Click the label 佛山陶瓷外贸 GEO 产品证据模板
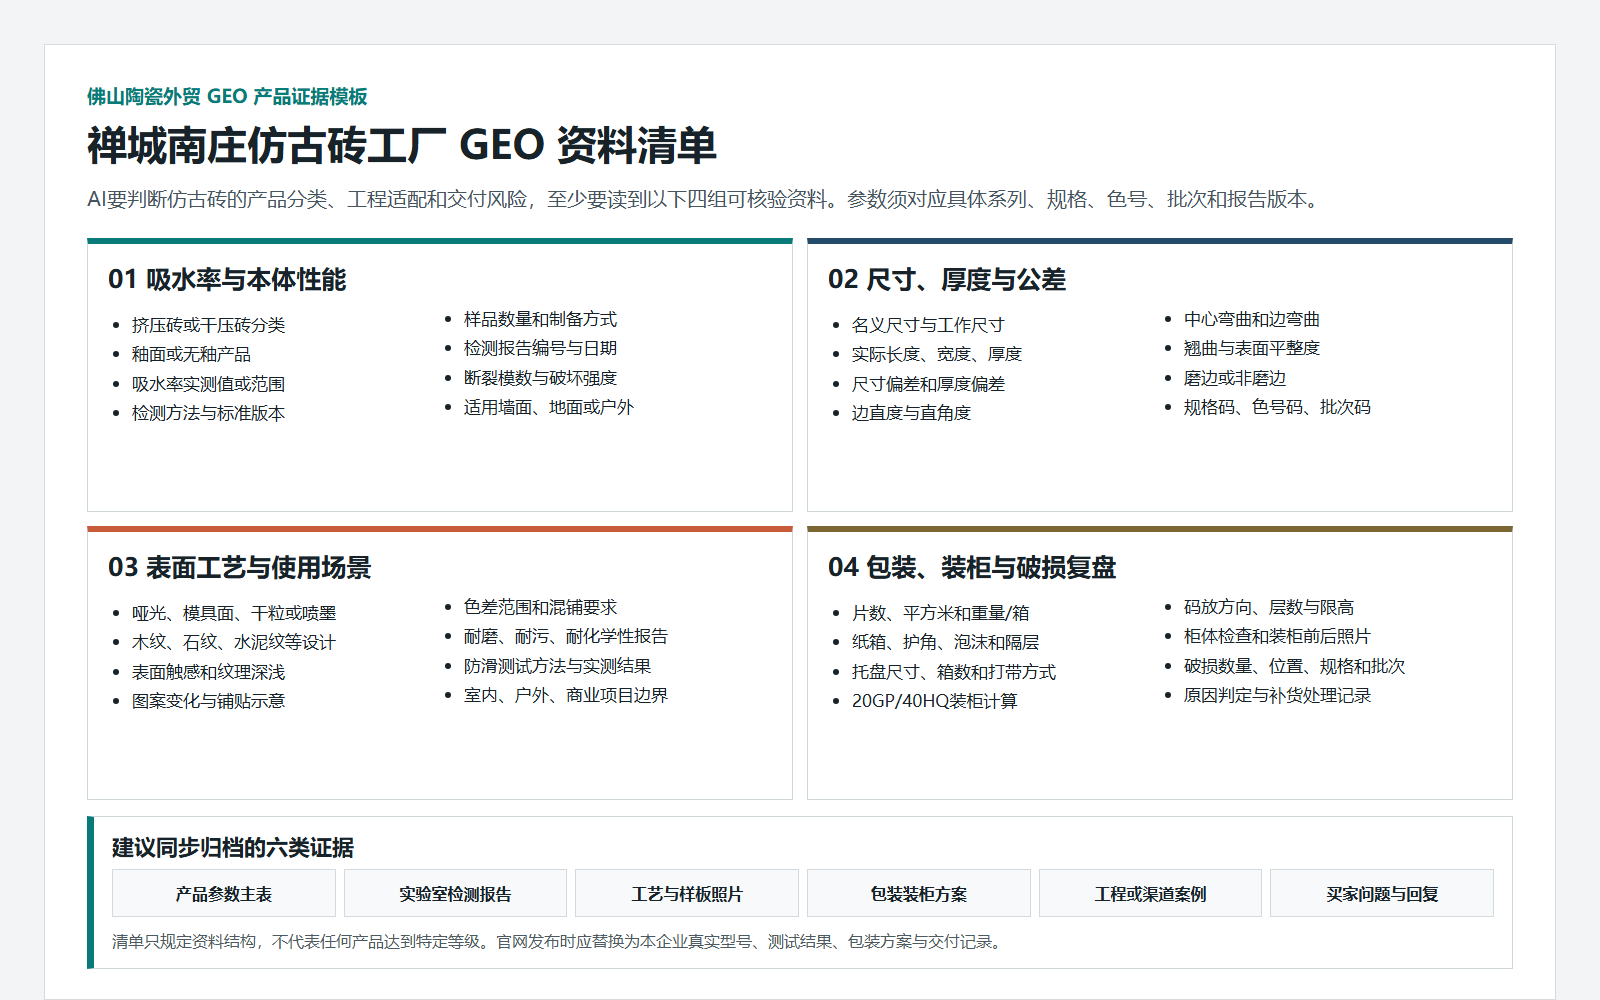This screenshot has height=1000, width=1600. coord(227,96)
